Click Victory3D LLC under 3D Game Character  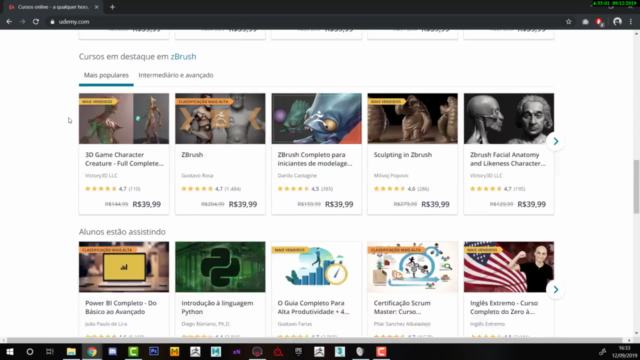pos(101,176)
